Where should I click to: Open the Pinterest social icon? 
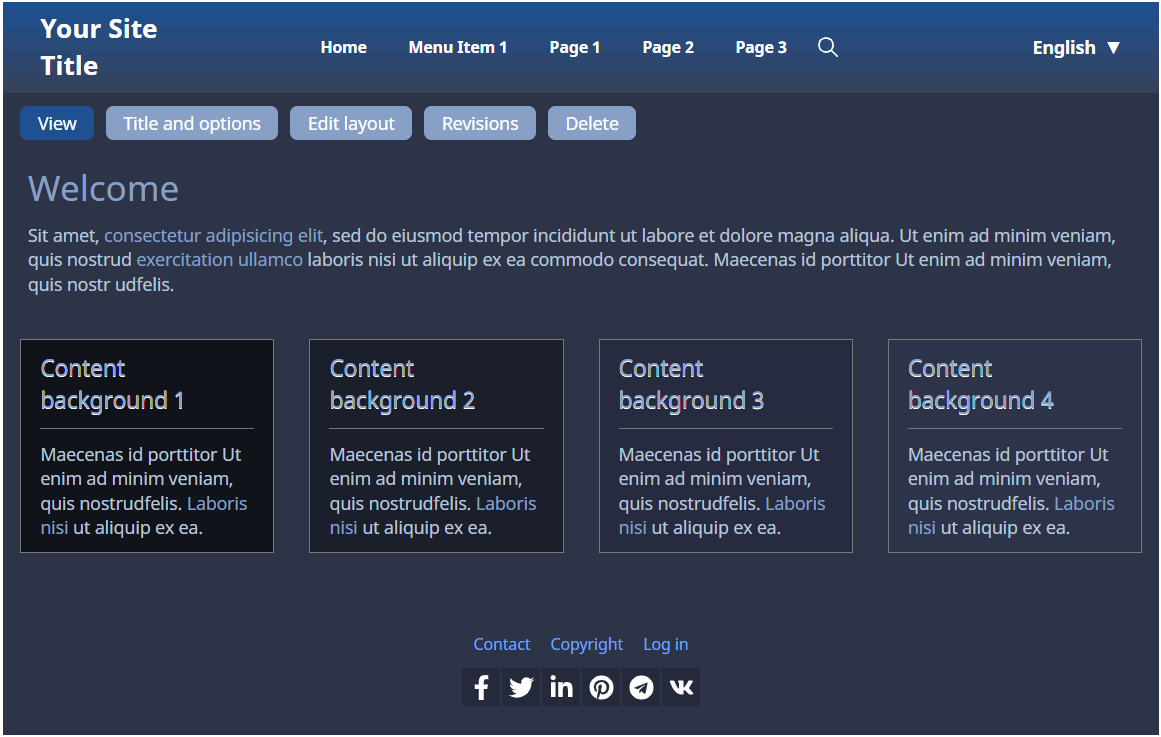[601, 687]
